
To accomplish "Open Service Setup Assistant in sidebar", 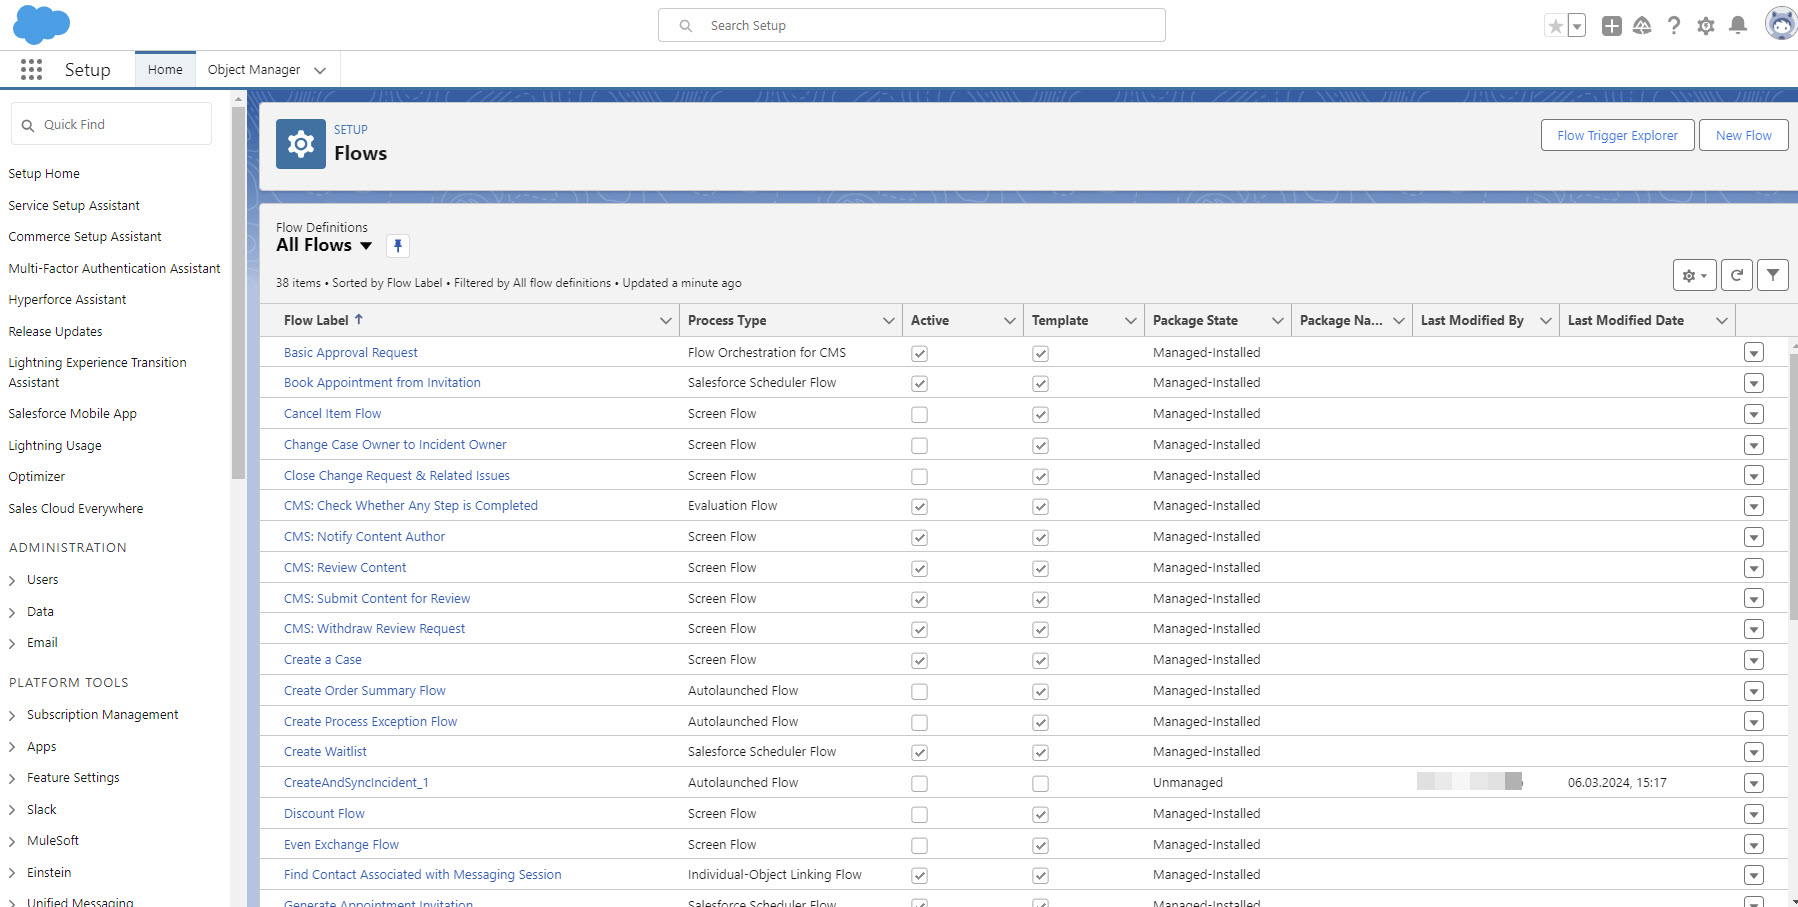I will (x=74, y=206).
